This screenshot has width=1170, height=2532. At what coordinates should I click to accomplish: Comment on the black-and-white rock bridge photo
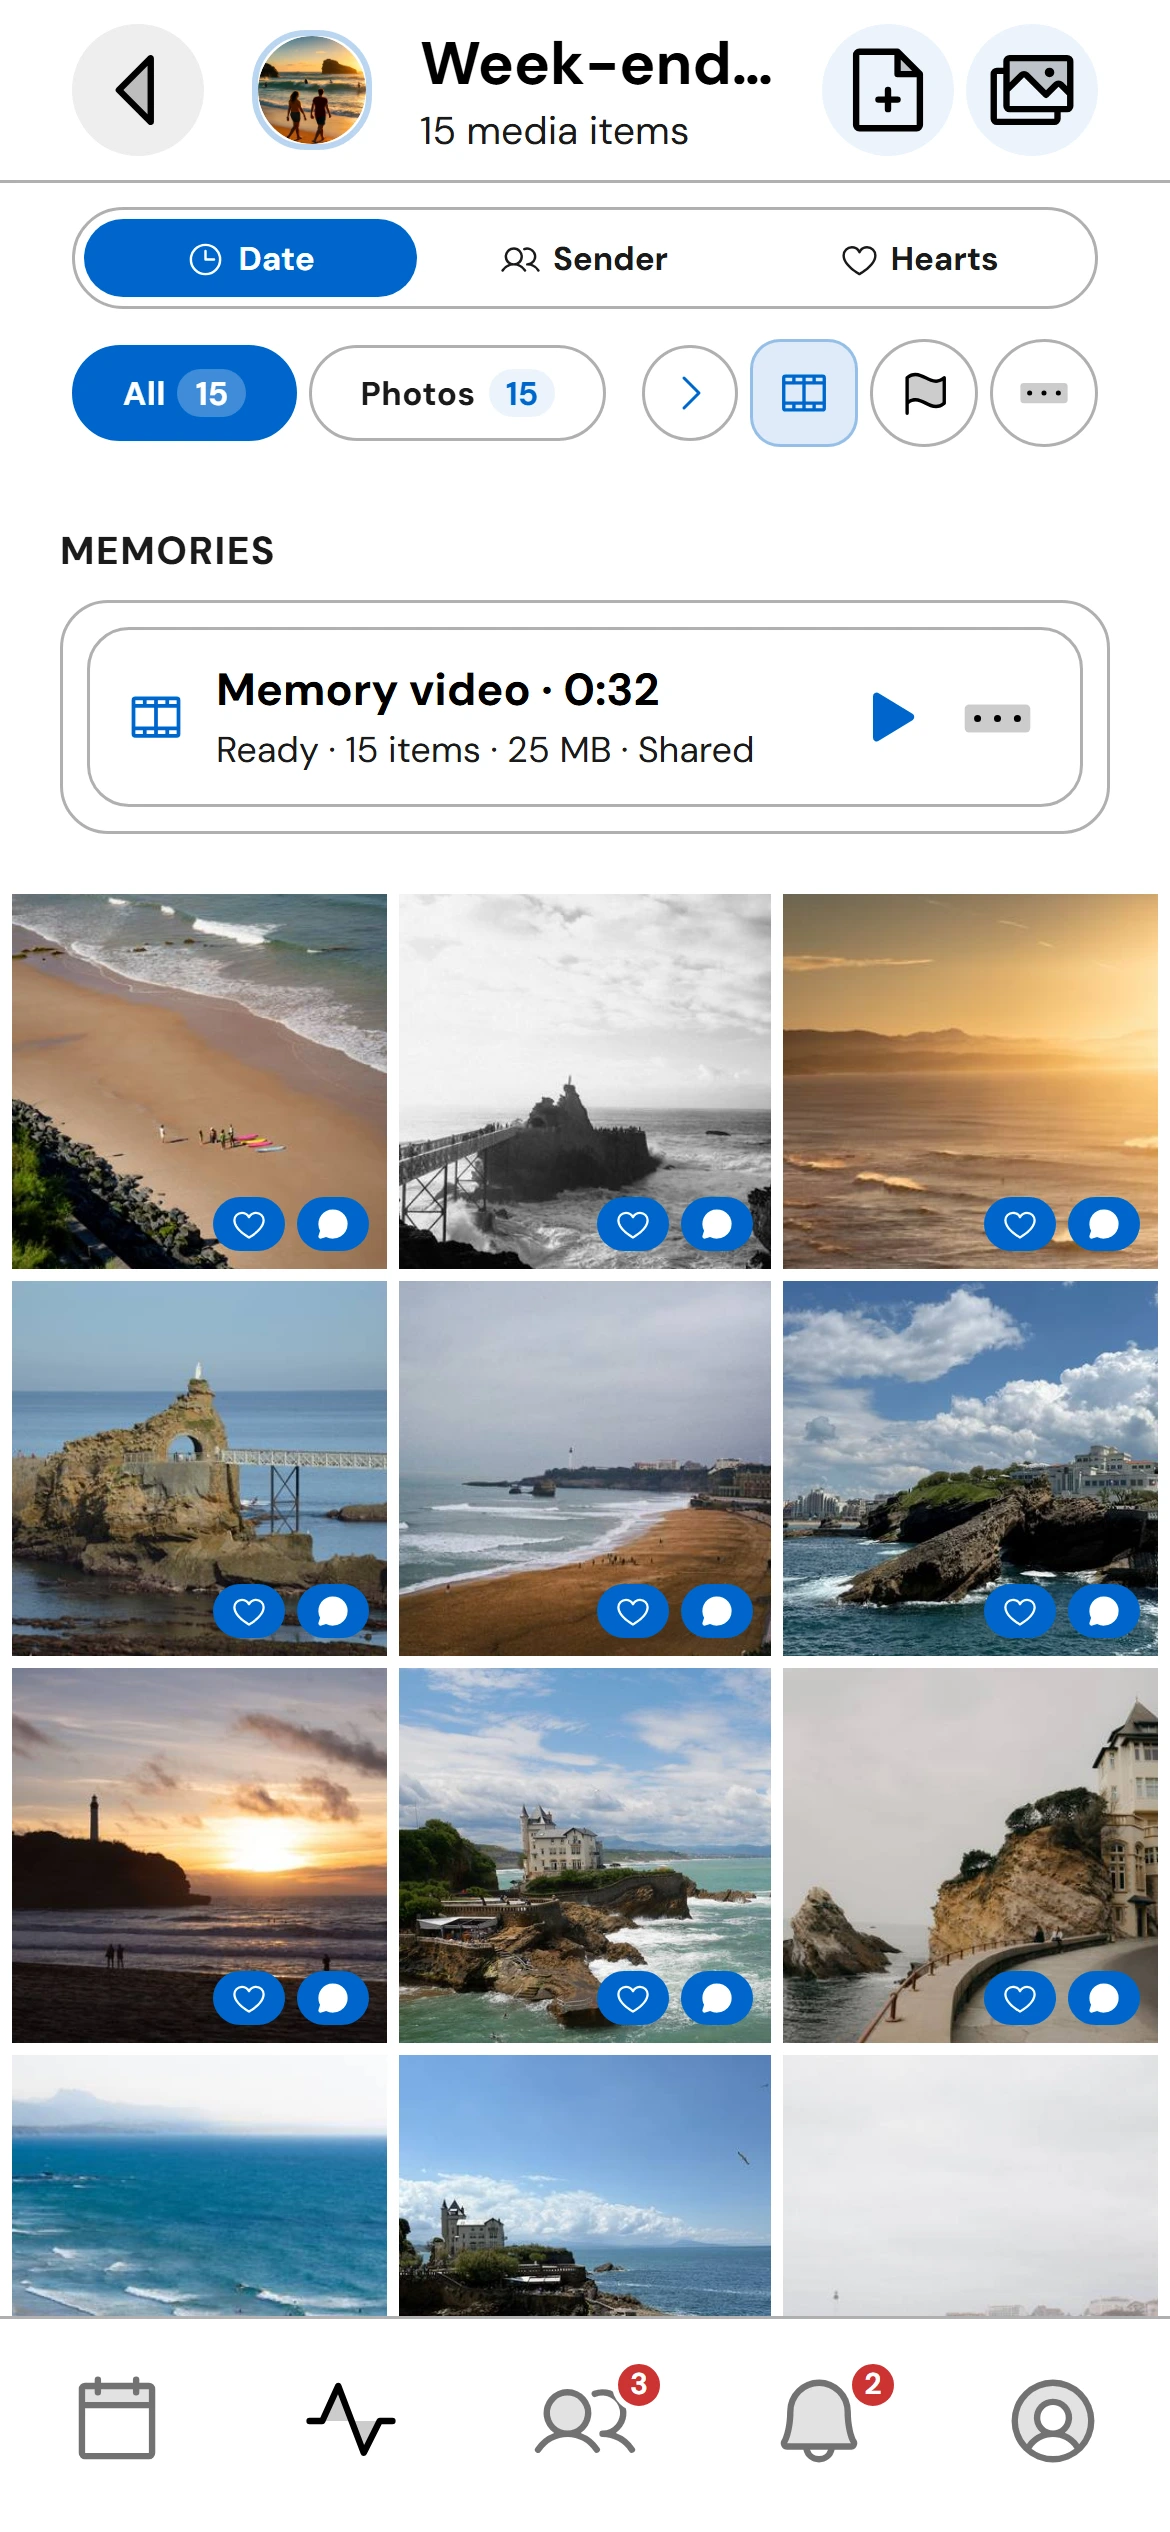717,1224
